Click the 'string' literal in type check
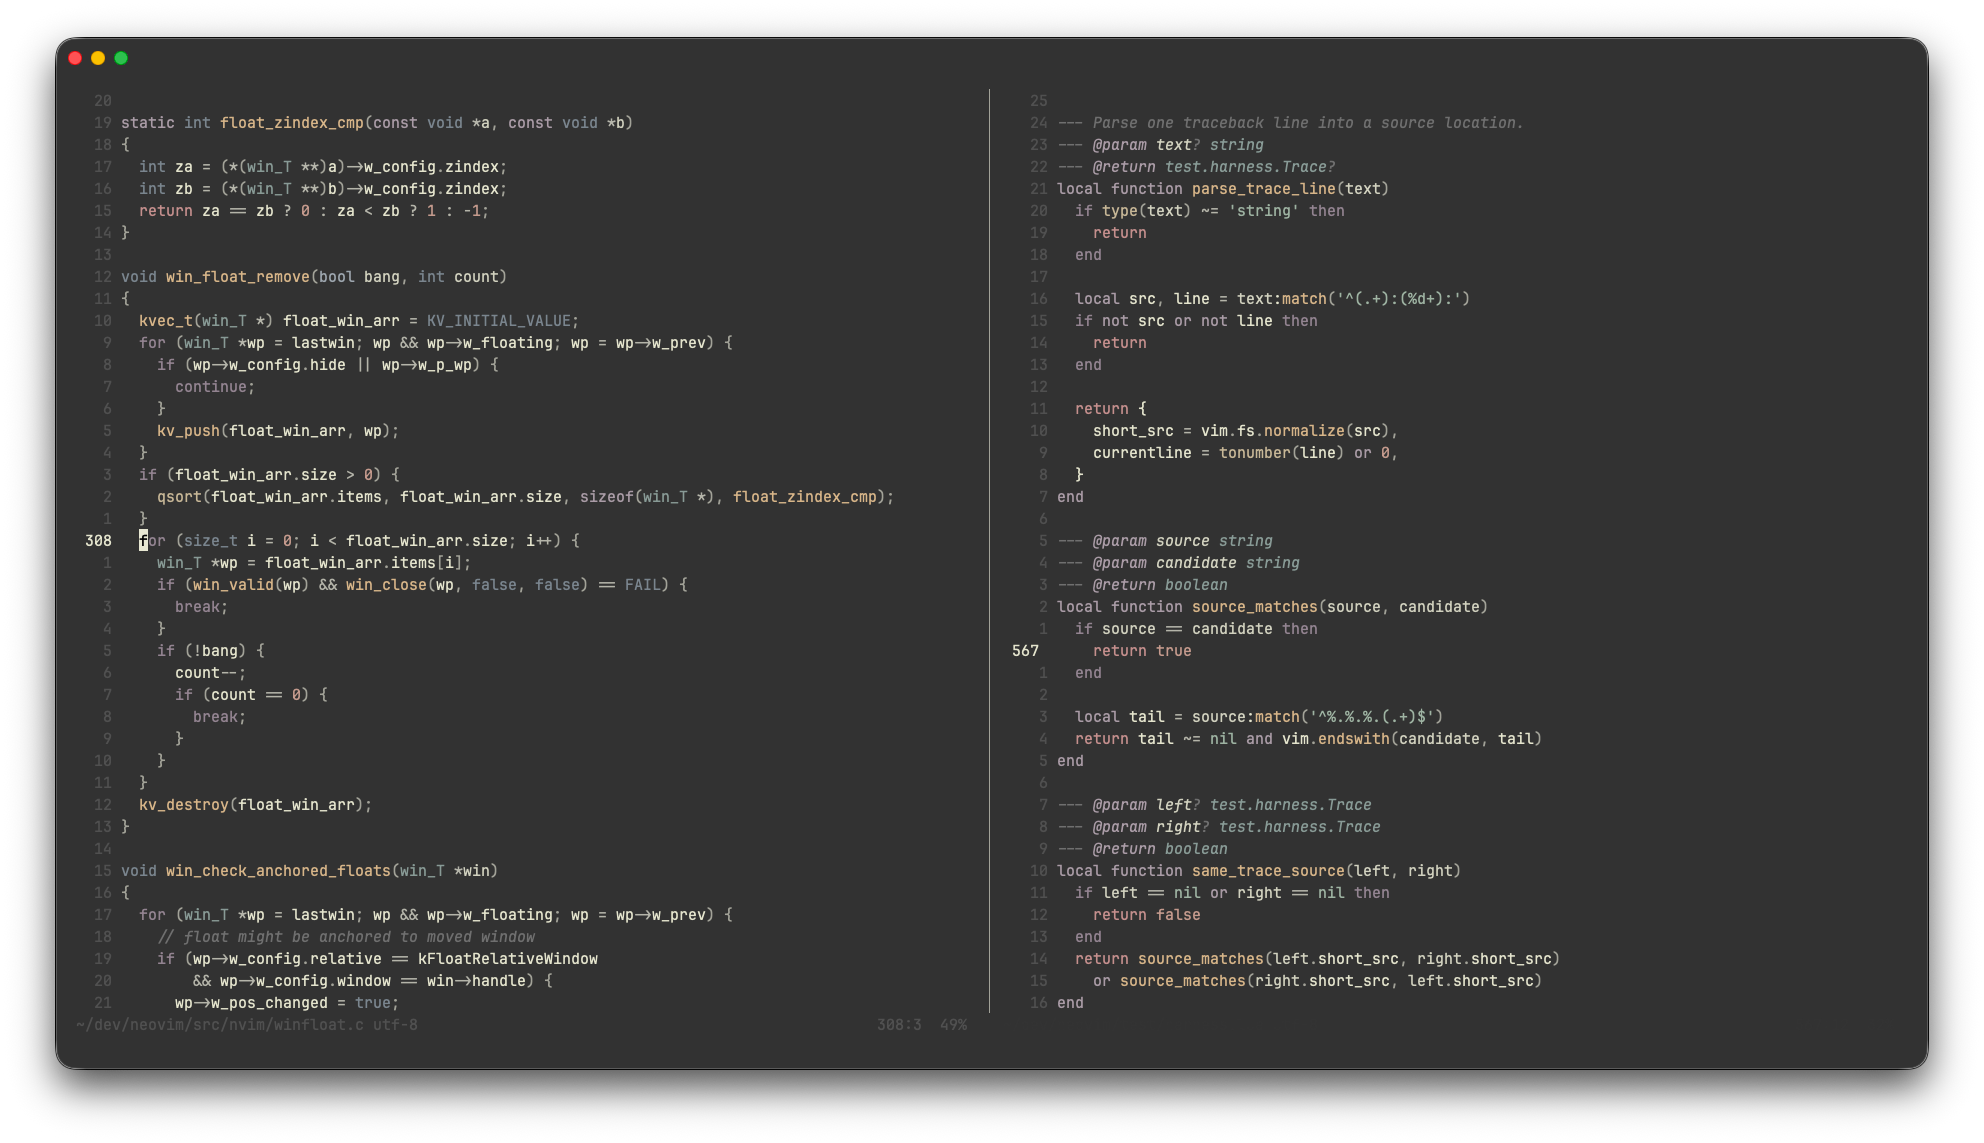This screenshot has width=1984, height=1143. (x=1264, y=211)
